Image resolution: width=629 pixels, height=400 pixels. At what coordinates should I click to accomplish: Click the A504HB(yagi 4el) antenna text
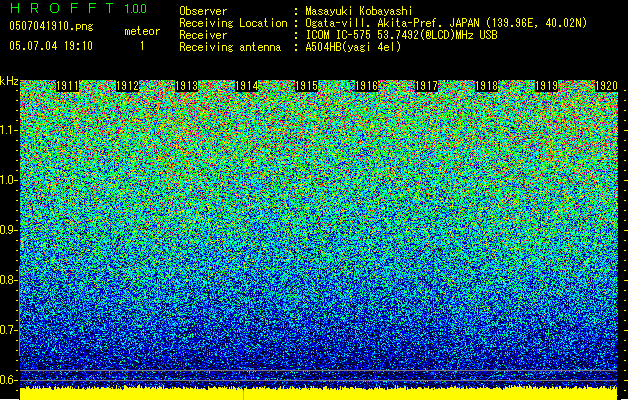point(353,47)
